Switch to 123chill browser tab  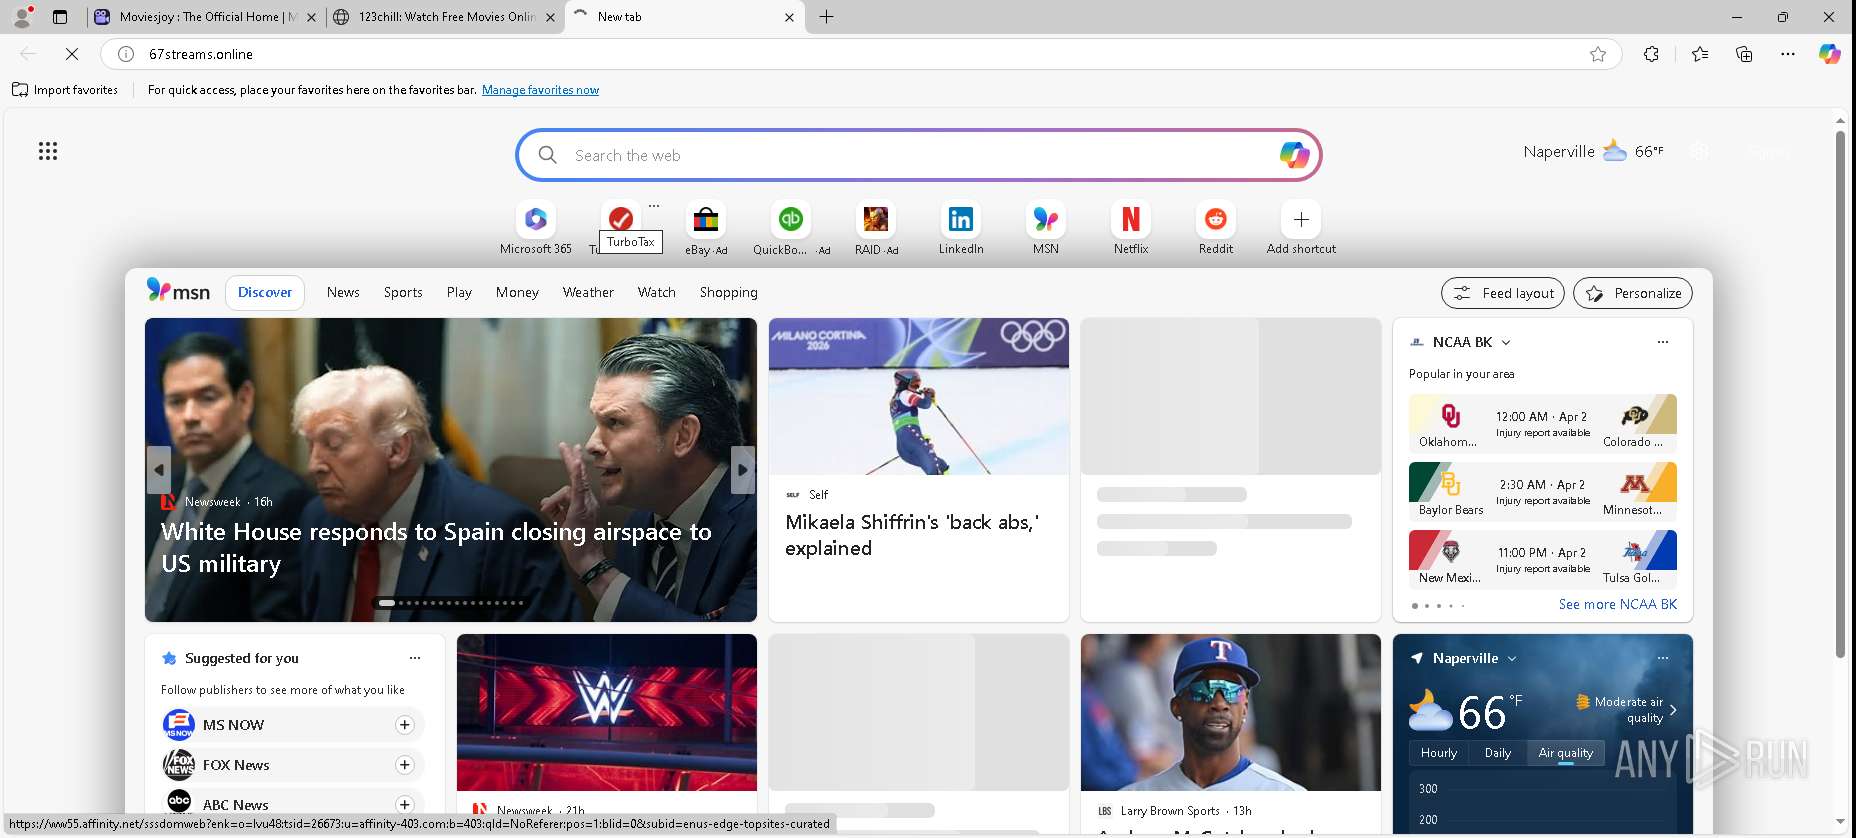[444, 17]
